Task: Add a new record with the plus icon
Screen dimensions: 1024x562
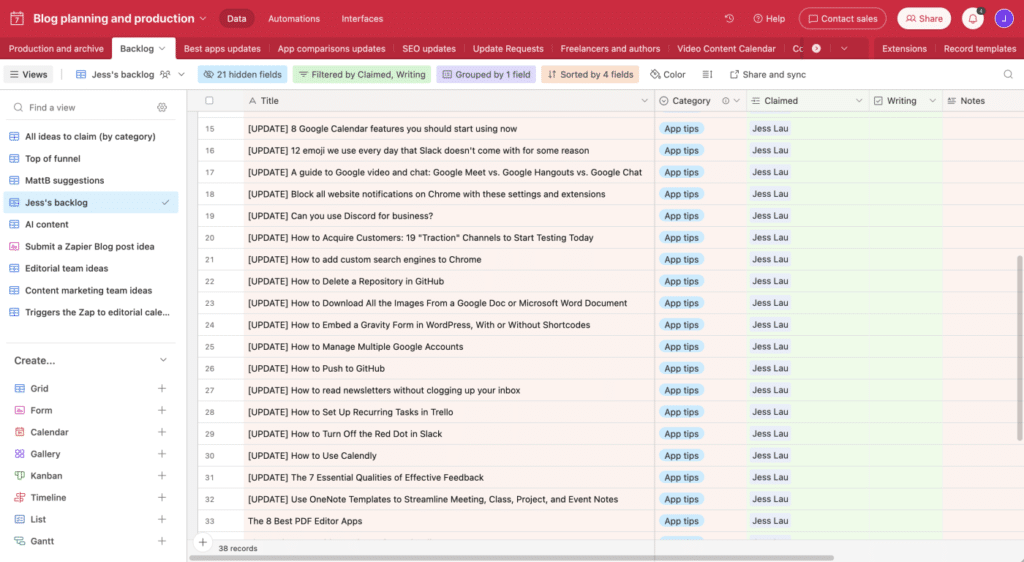Action: [x=202, y=542]
